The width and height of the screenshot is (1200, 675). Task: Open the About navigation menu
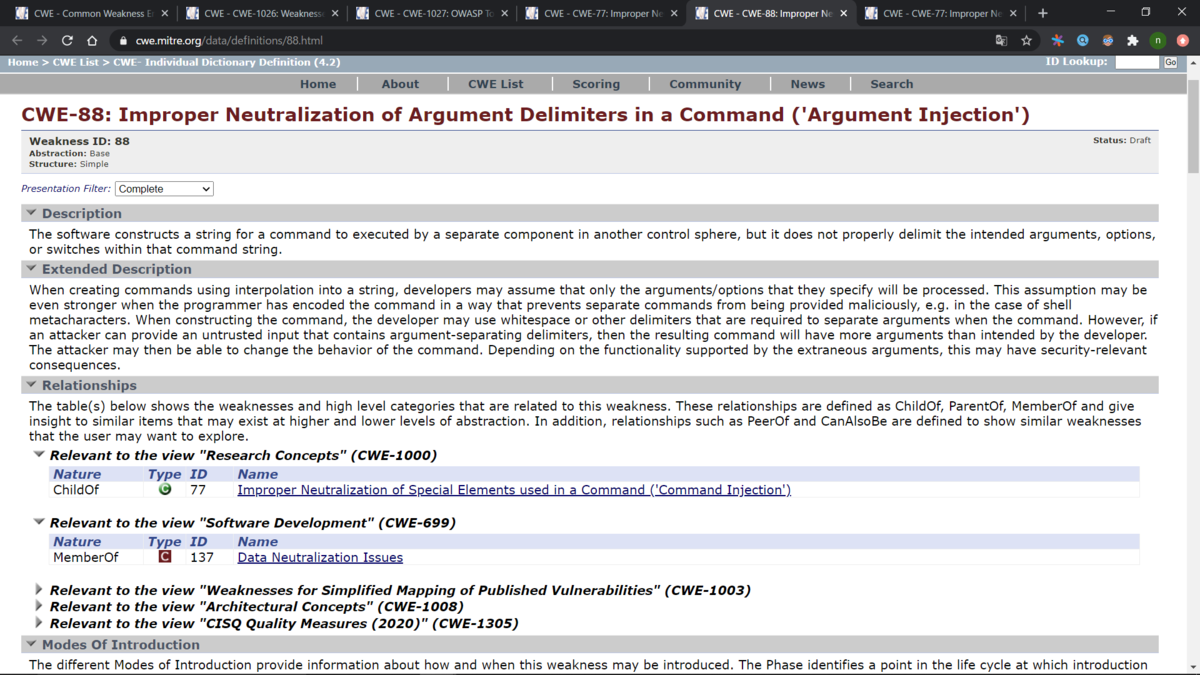point(400,84)
